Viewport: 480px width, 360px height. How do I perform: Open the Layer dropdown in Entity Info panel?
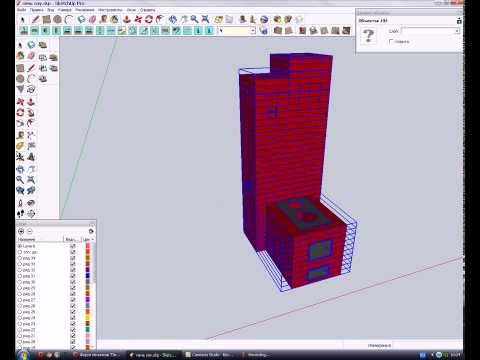(x=457, y=31)
